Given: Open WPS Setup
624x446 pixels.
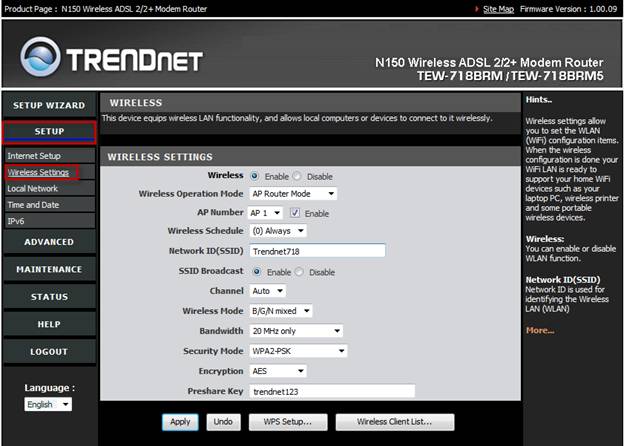Looking at the screenshot, I should (288, 422).
